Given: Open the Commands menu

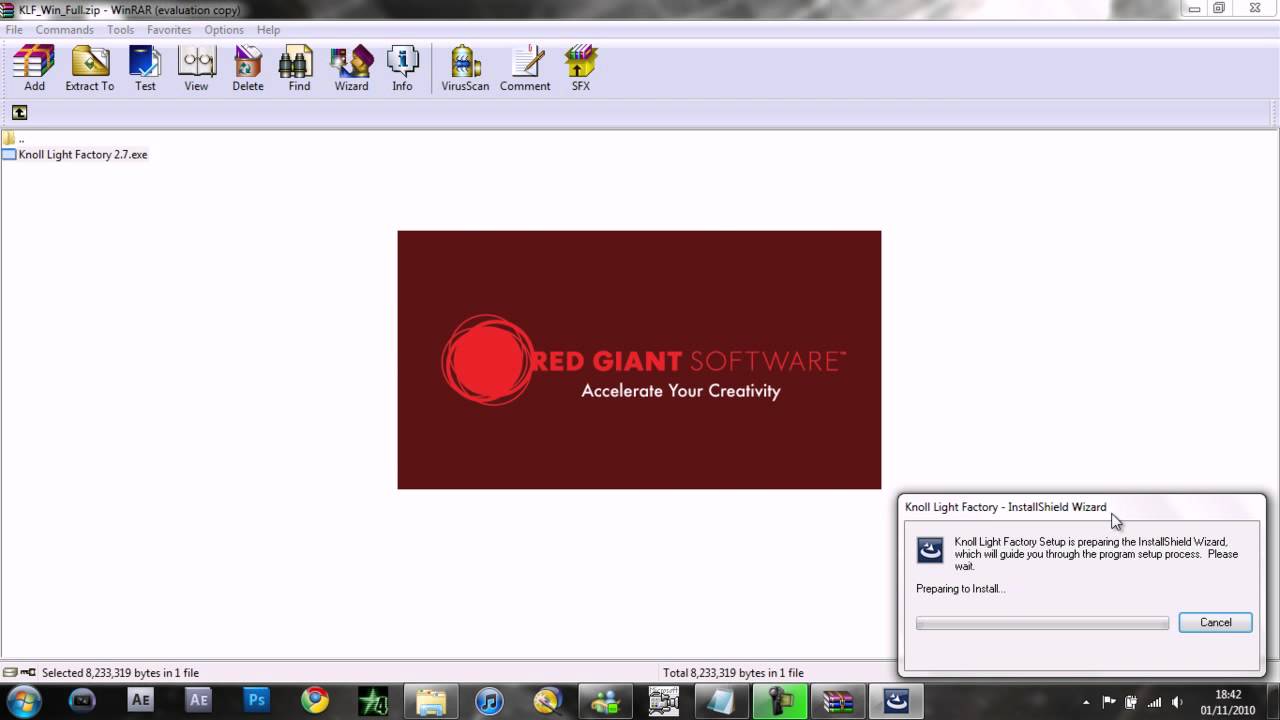Looking at the screenshot, I should point(64,30).
